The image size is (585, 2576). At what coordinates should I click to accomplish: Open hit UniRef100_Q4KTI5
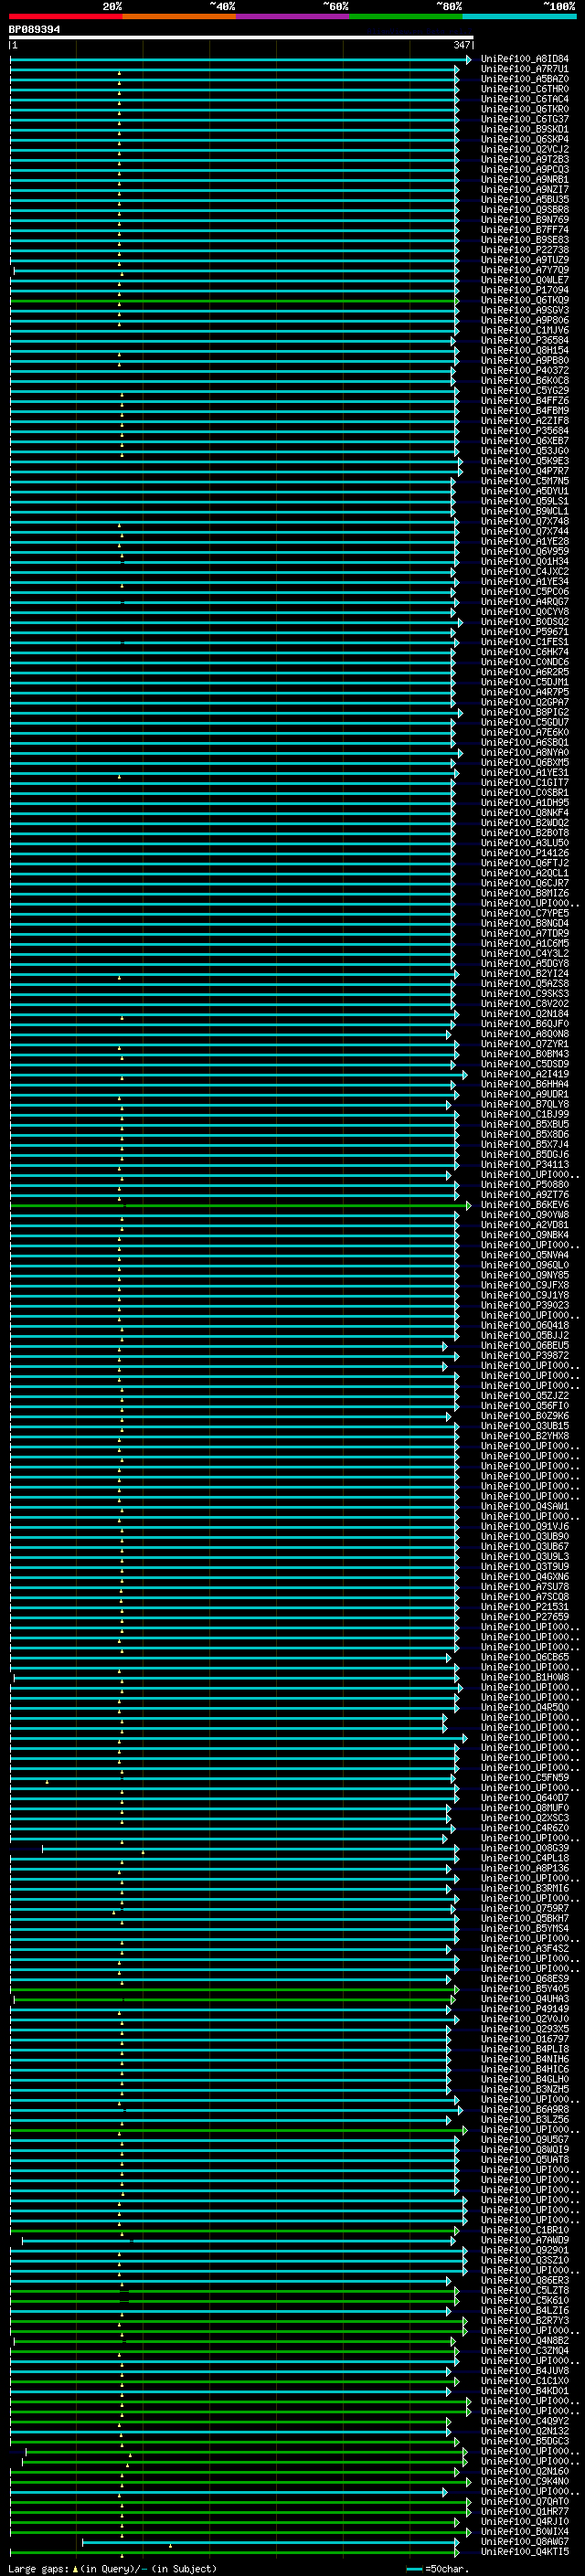524,2551
